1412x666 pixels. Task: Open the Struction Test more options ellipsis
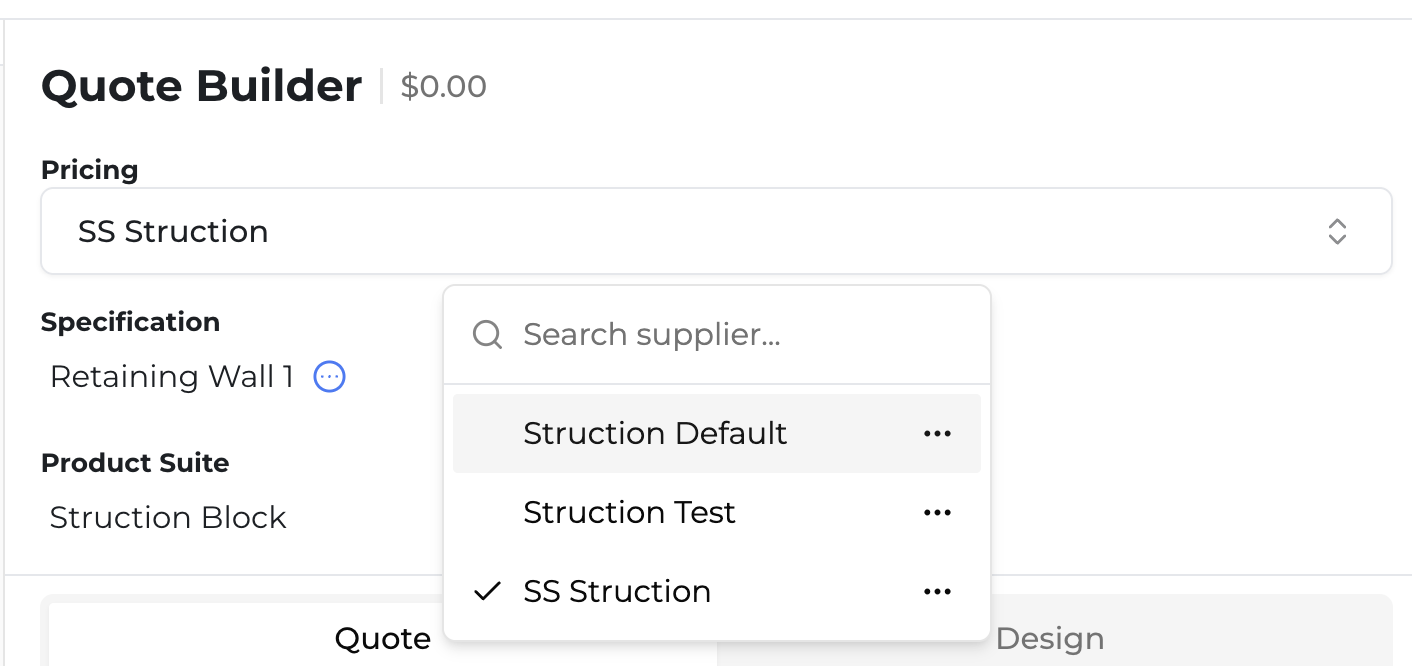[937, 512]
